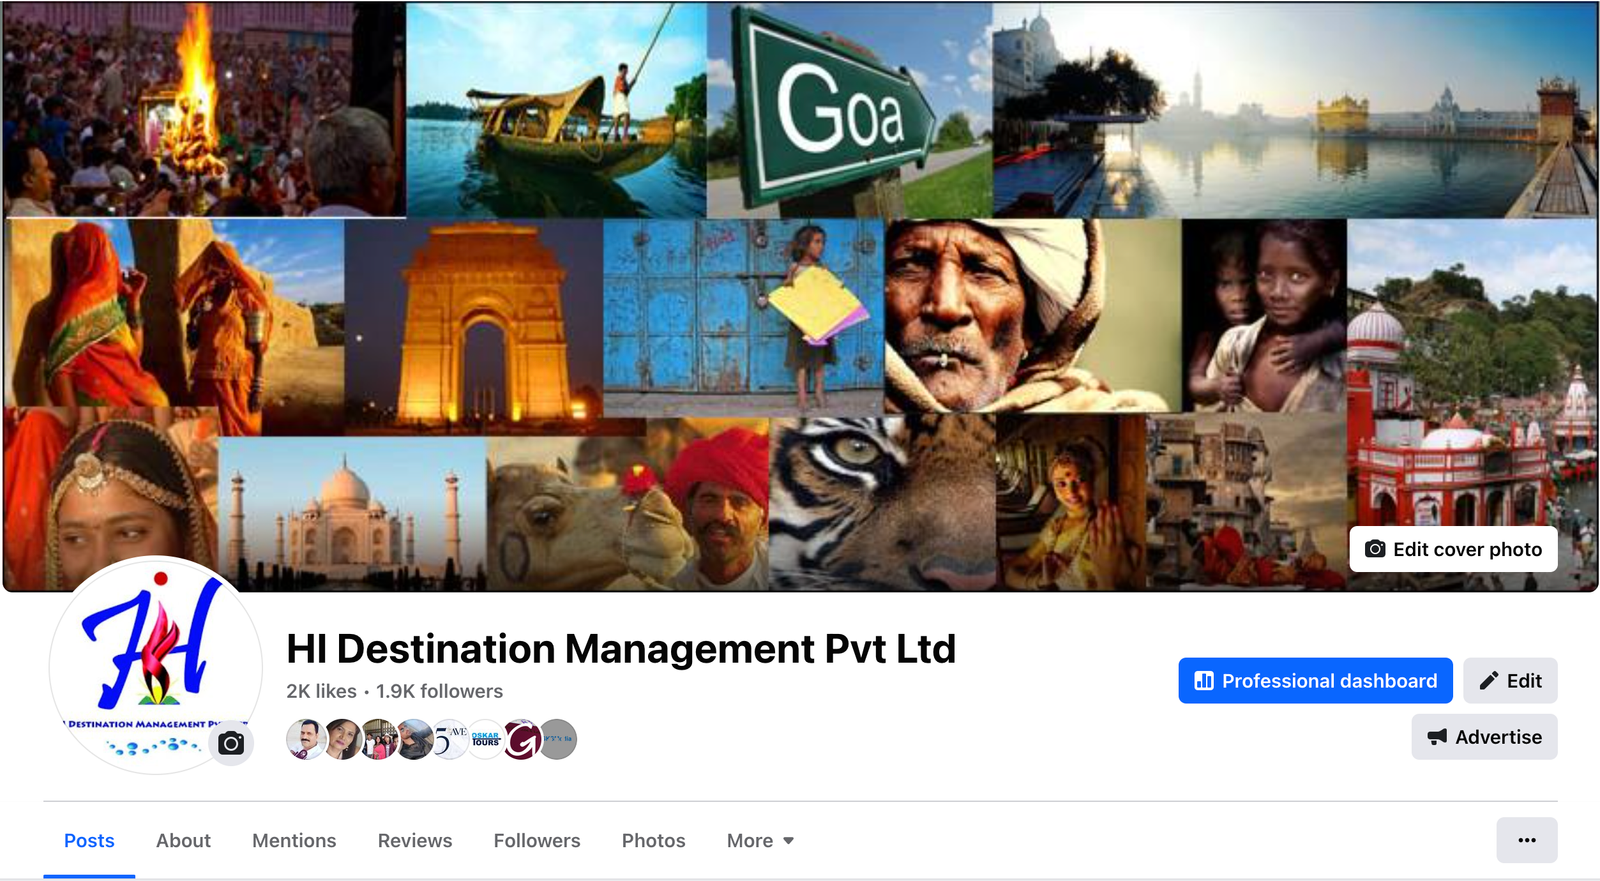This screenshot has width=1600, height=881.
Task: Open the three-dots options menu
Action: coord(1526,840)
